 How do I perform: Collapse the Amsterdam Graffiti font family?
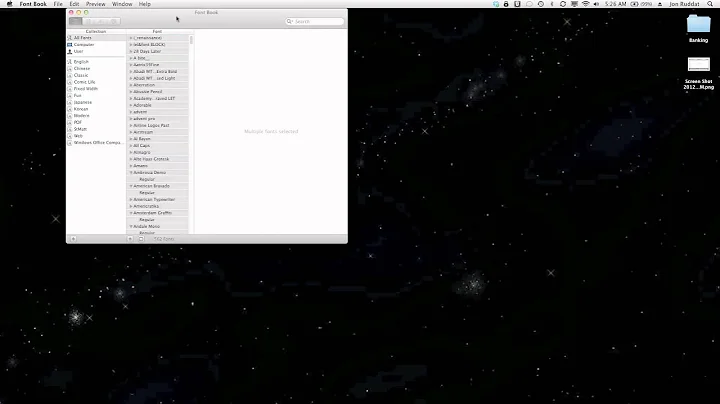tap(131, 213)
